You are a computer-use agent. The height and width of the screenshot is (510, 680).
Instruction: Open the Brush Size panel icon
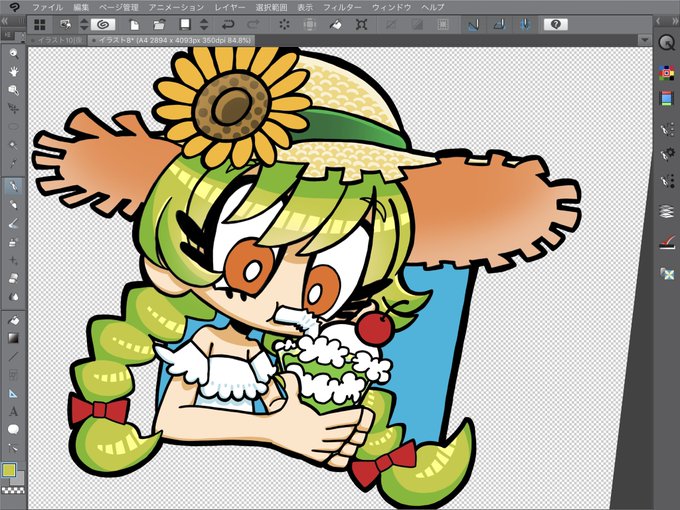tap(667, 182)
